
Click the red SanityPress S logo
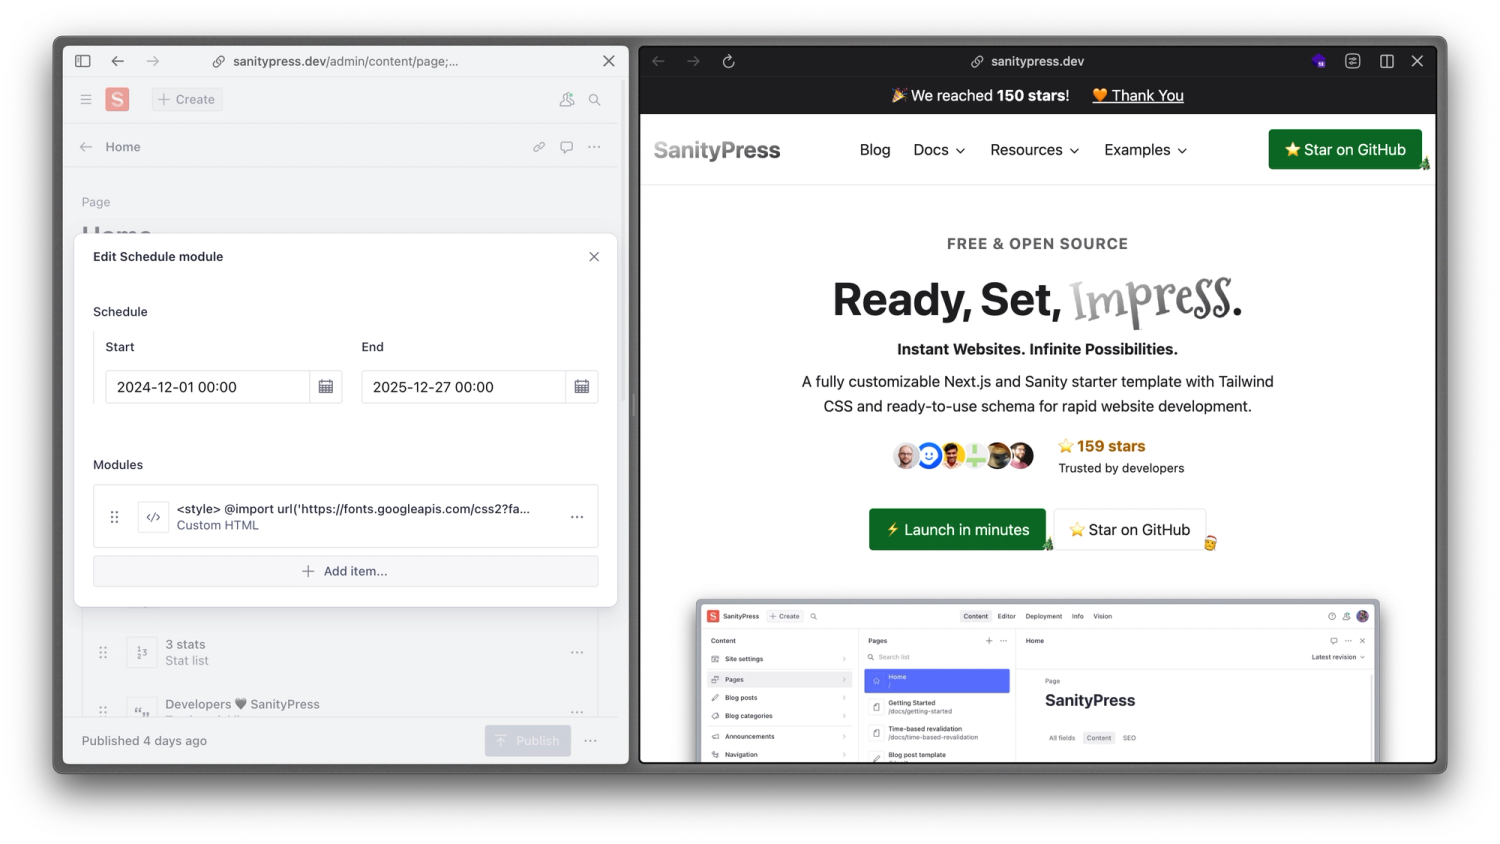click(117, 99)
